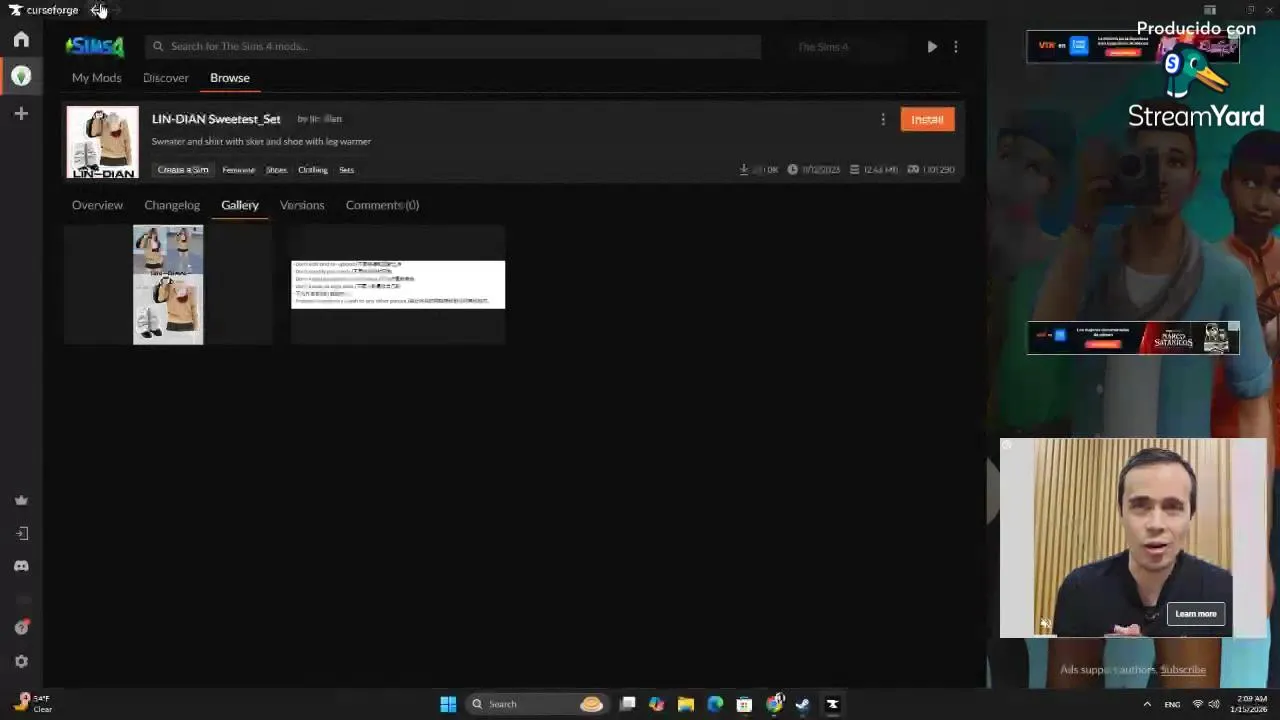Open Microsoft Edge from taskbar
Screen dimensions: 1280x720
[x=715, y=704]
